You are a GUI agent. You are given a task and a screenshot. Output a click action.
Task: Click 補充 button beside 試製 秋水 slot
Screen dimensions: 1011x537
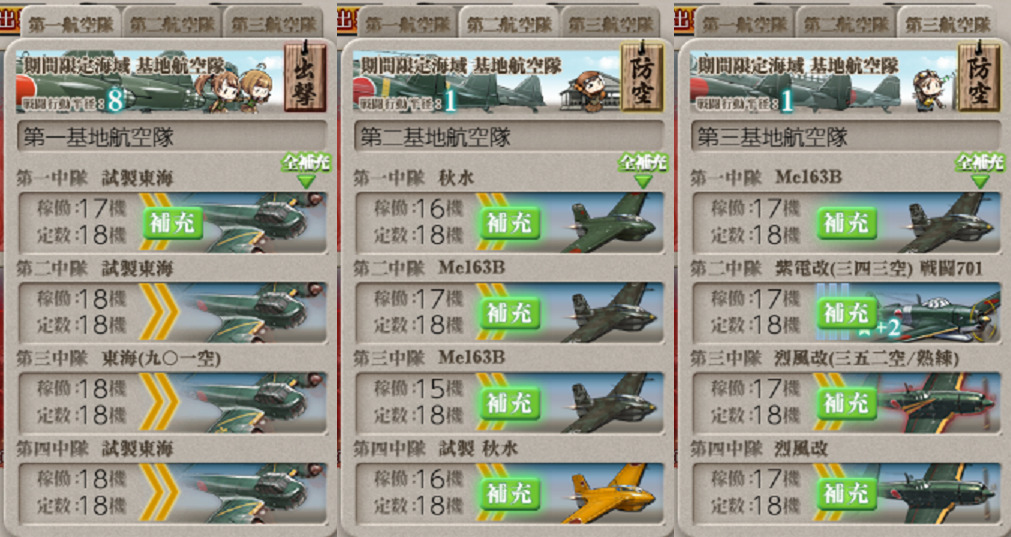510,493
